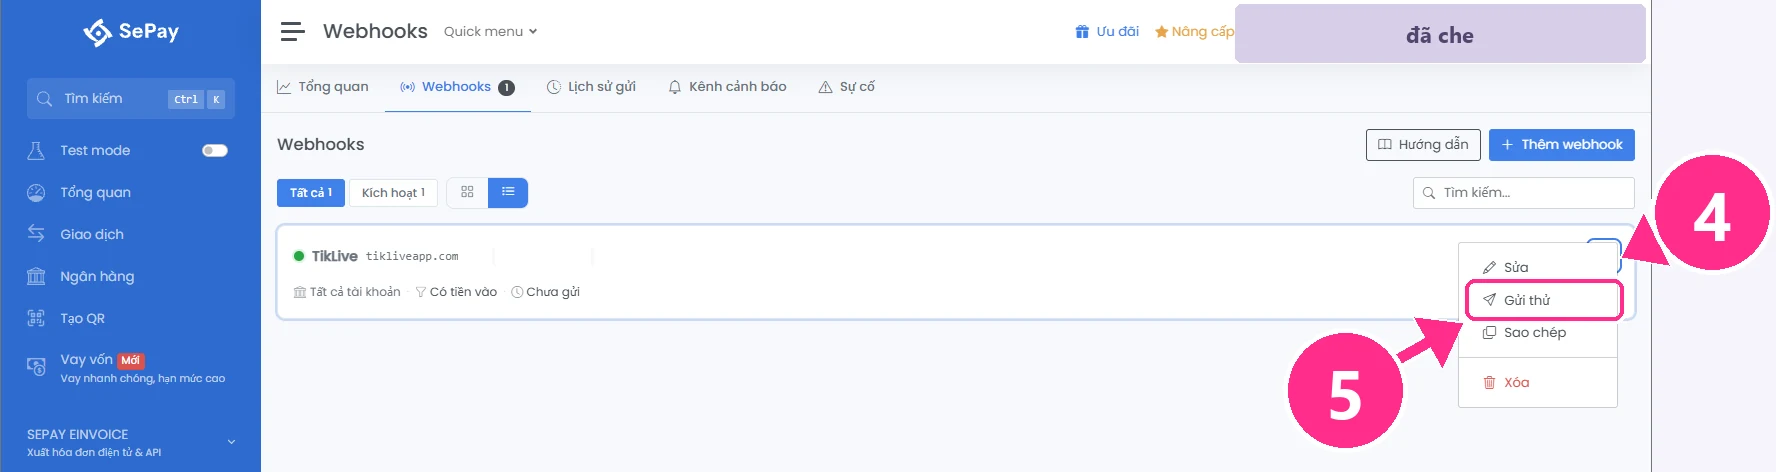Choose Gửi thử from the context menu

point(1544,300)
